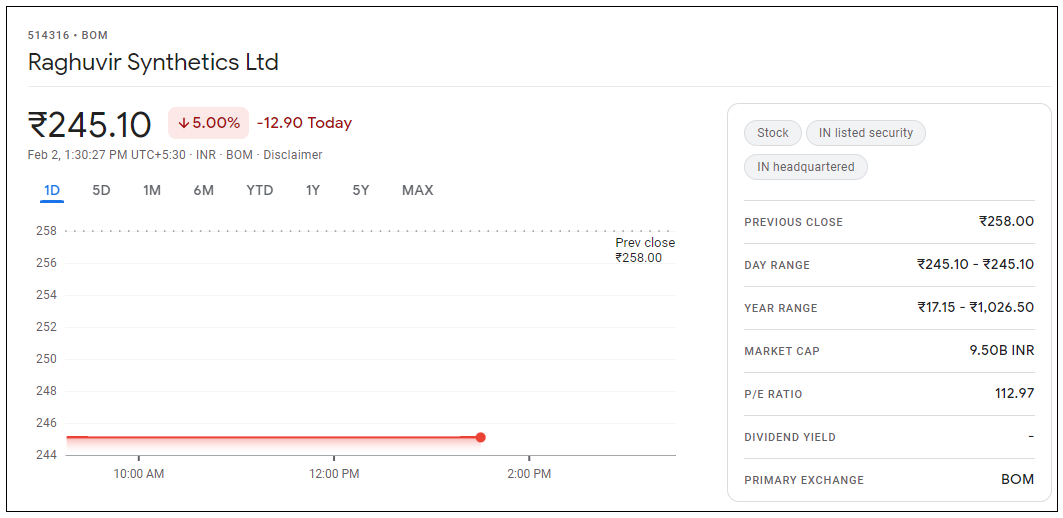Click the 2:00 PM axis label
This screenshot has height=518, width=1063.
529,474
